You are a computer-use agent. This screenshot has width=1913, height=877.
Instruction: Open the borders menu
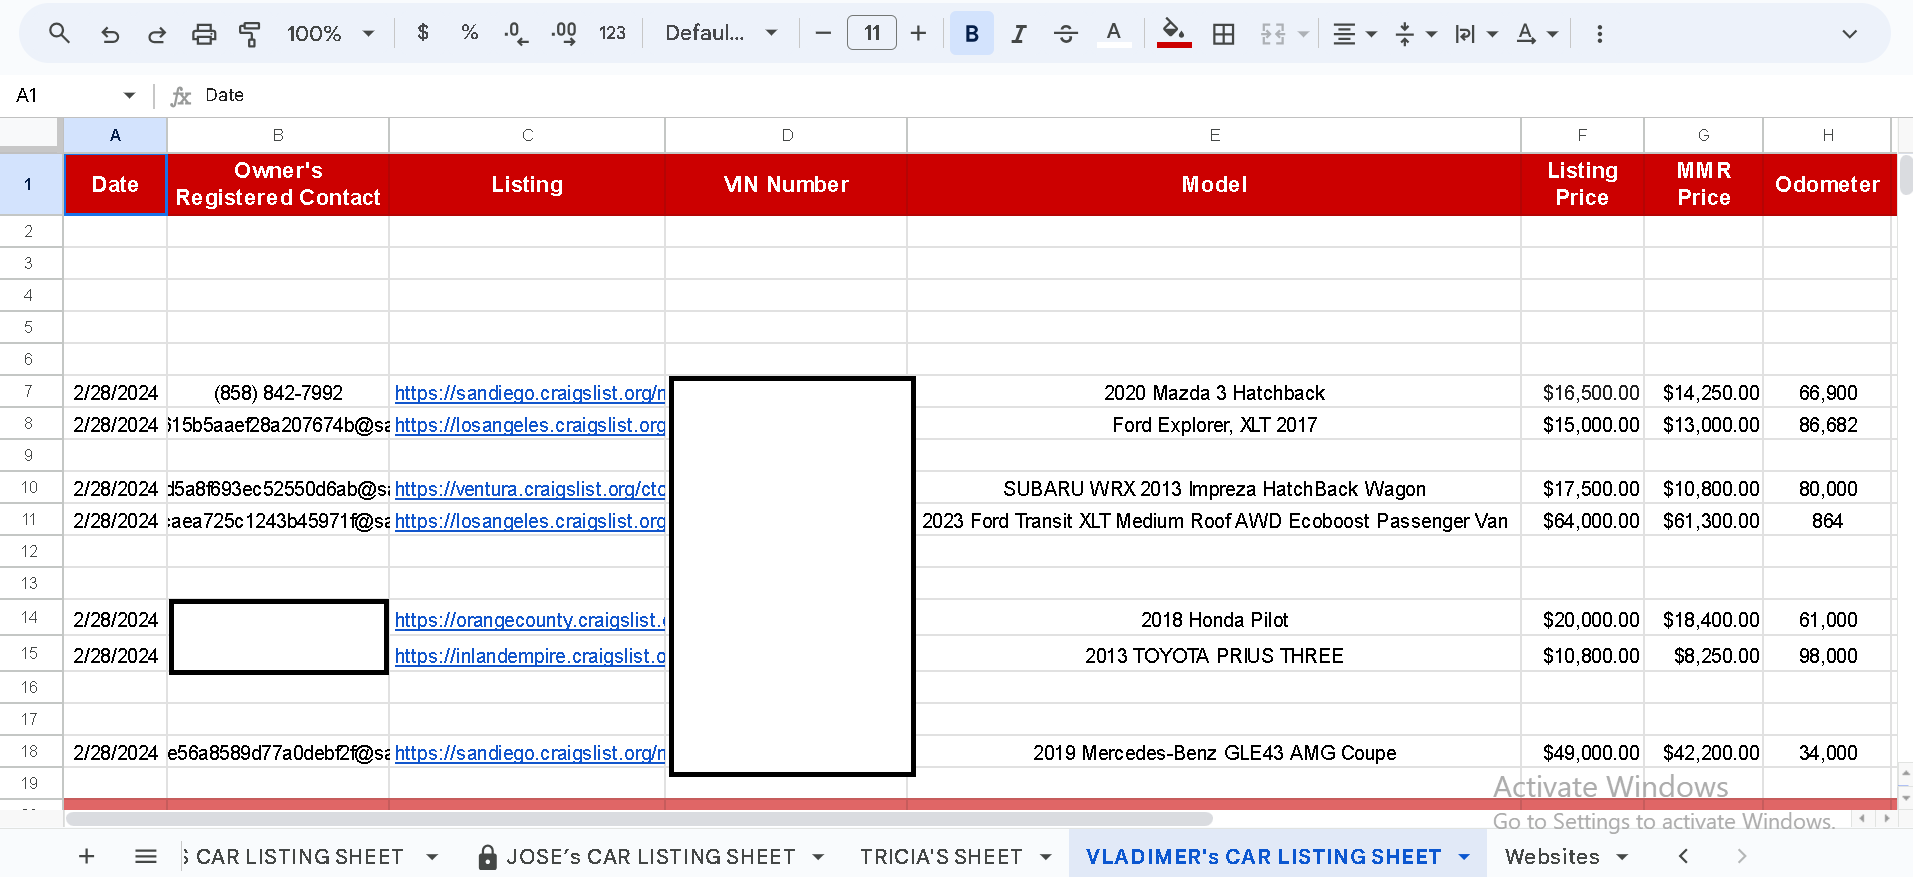pos(1223,34)
